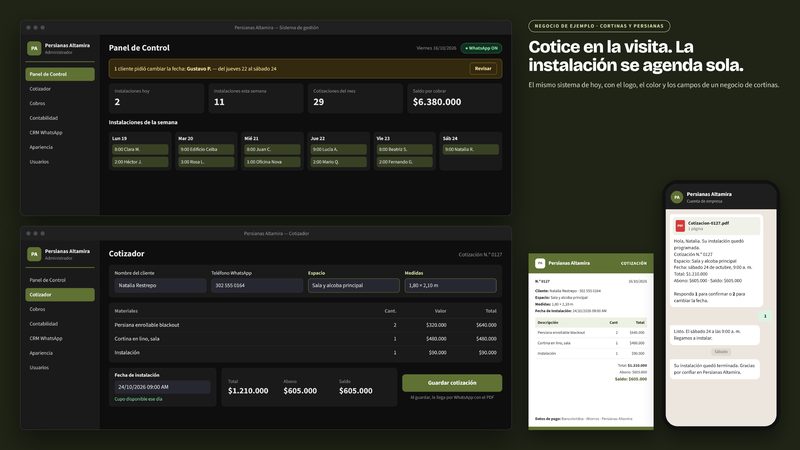Screen dimensions: 800x450
Task: Open Contabilidad in top window sidebar
Action: point(60,118)
